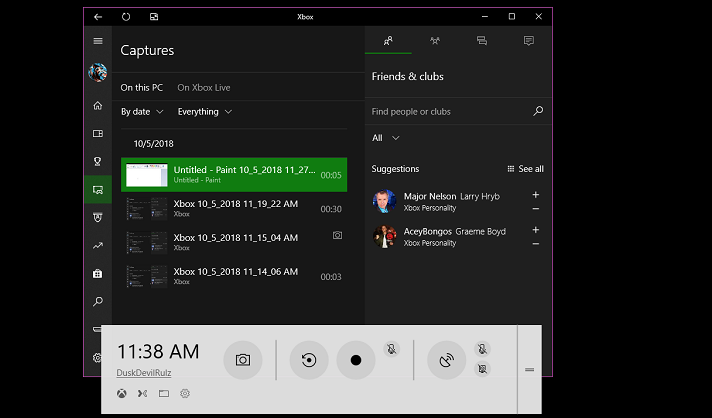
Task: Open Trending arrow icon in the sidebar
Action: [x=98, y=246]
